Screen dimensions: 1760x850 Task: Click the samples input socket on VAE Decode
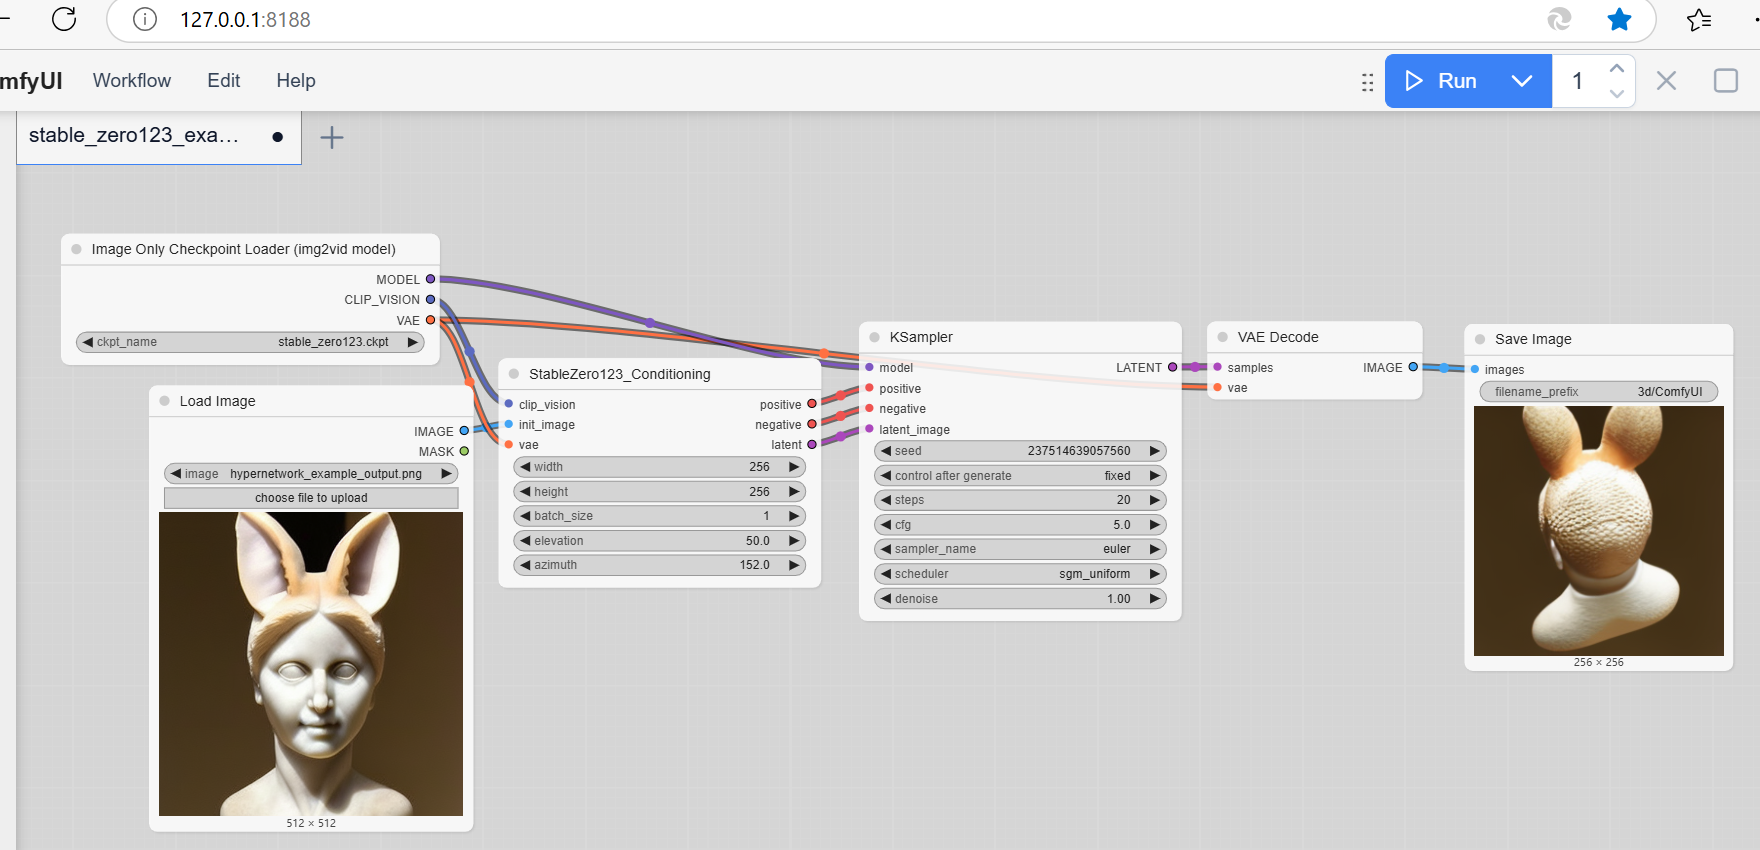tap(1217, 367)
